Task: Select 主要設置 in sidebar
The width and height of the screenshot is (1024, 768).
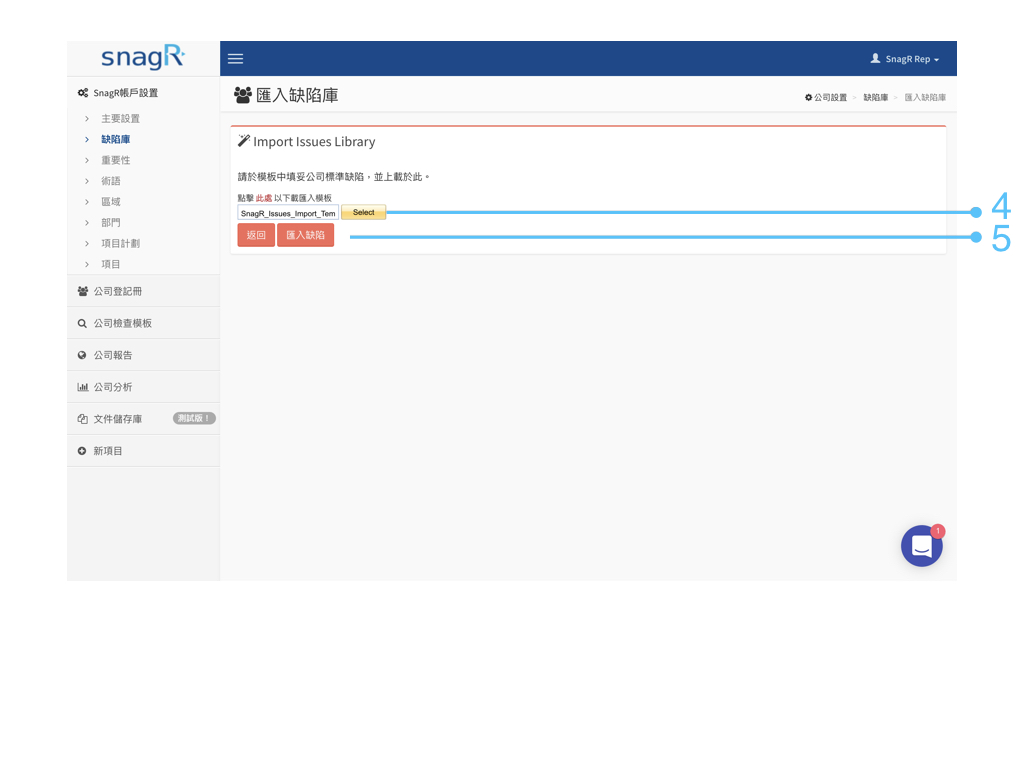Action: click(x=120, y=118)
